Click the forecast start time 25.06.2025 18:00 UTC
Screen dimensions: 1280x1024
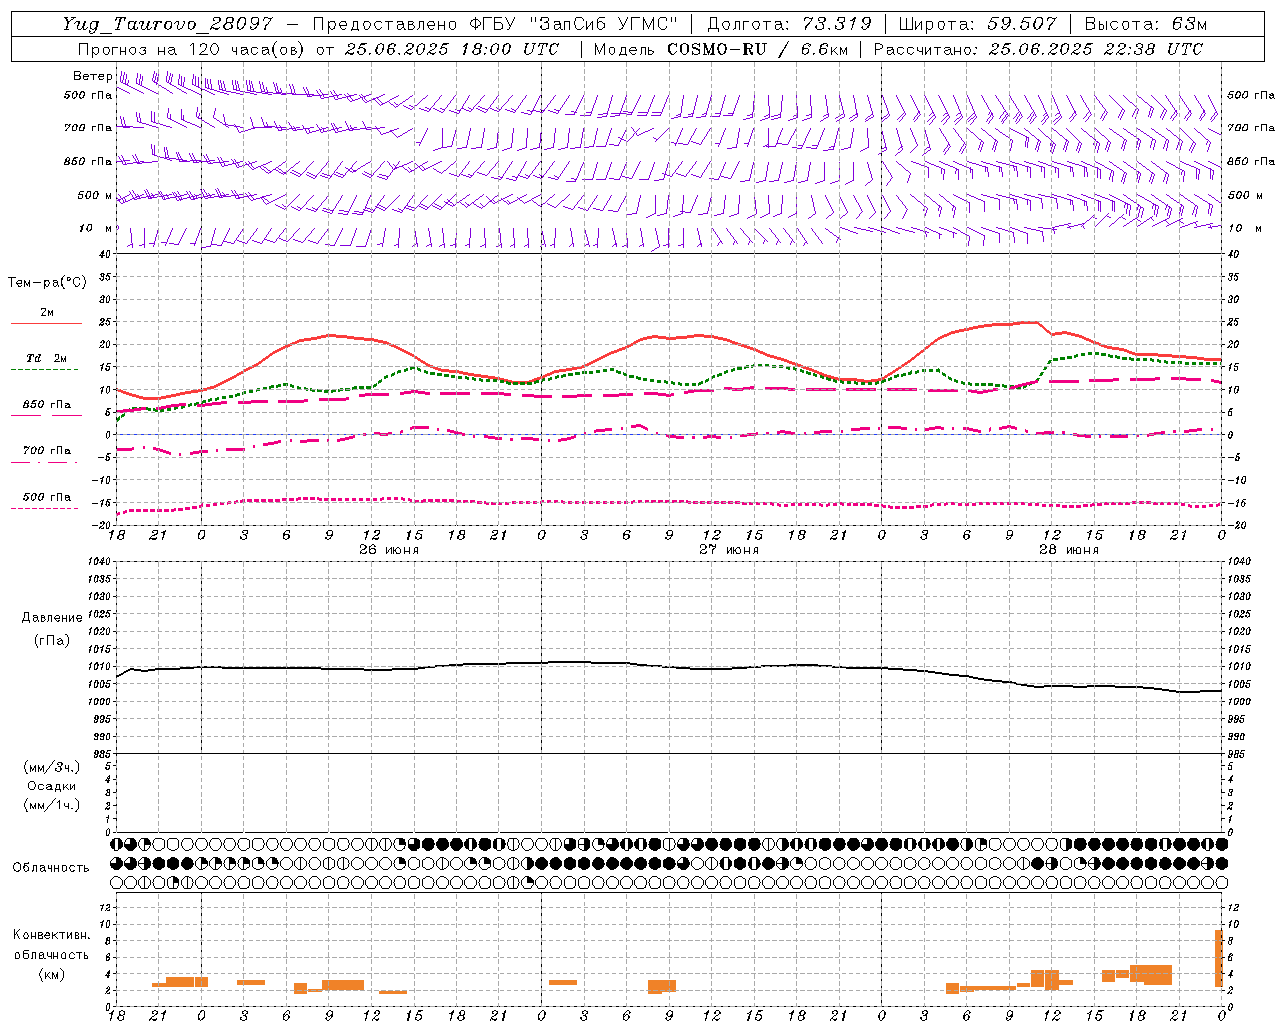click(452, 49)
